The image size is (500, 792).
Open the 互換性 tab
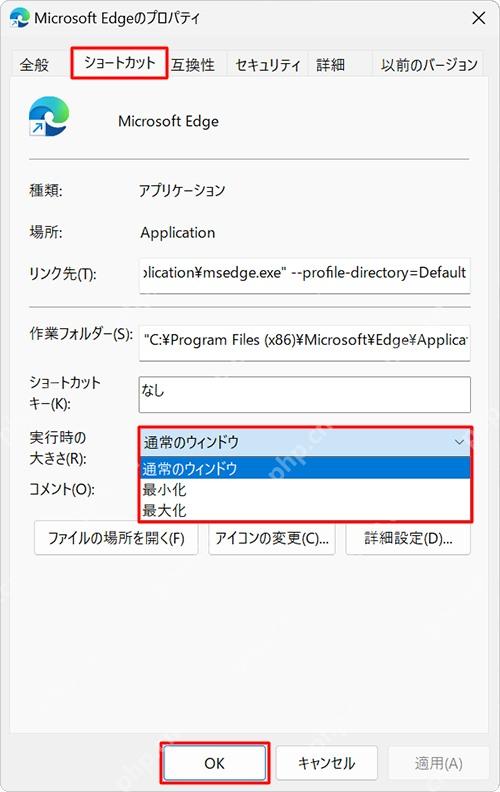(193, 65)
